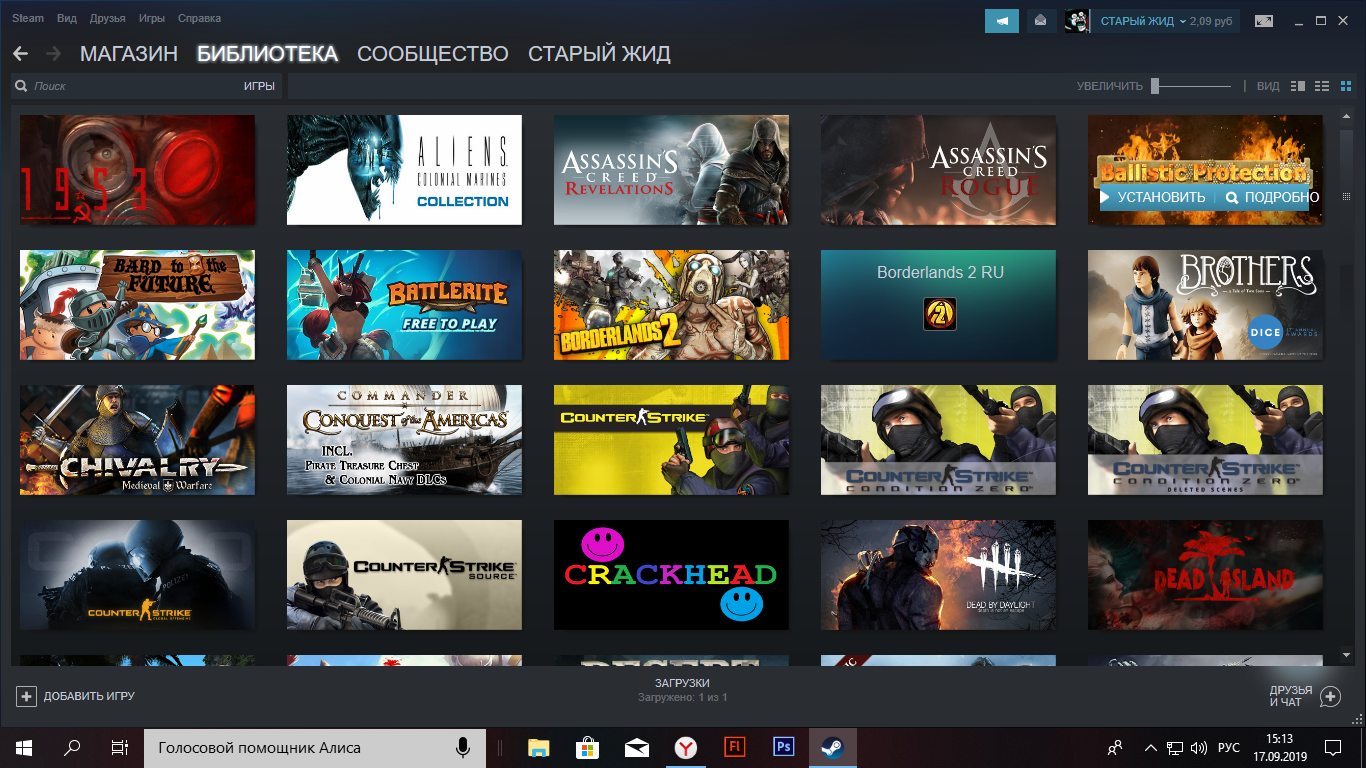Select Bard to the Future tile
The image size is (1366, 768).
coord(137,305)
